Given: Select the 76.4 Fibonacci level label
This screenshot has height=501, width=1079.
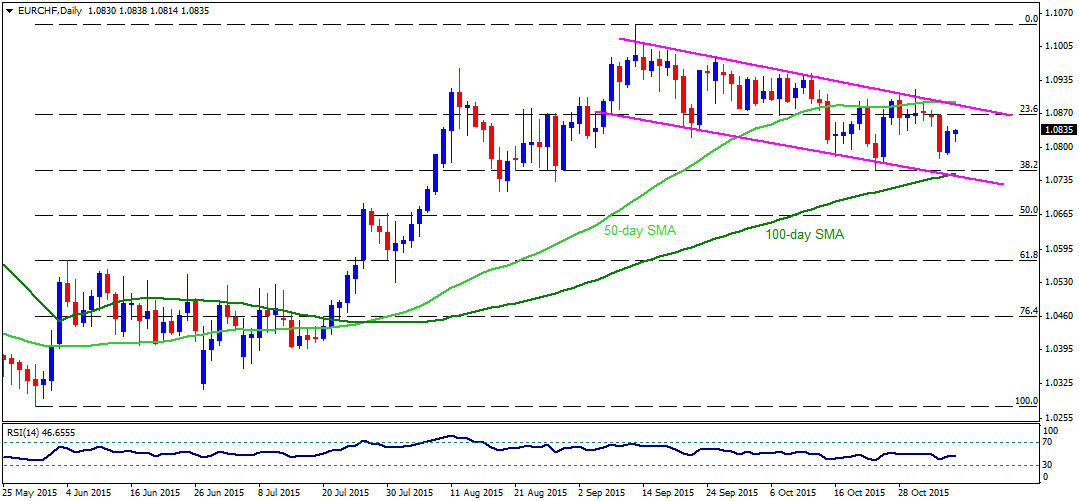Looking at the screenshot, I should coord(1028,312).
